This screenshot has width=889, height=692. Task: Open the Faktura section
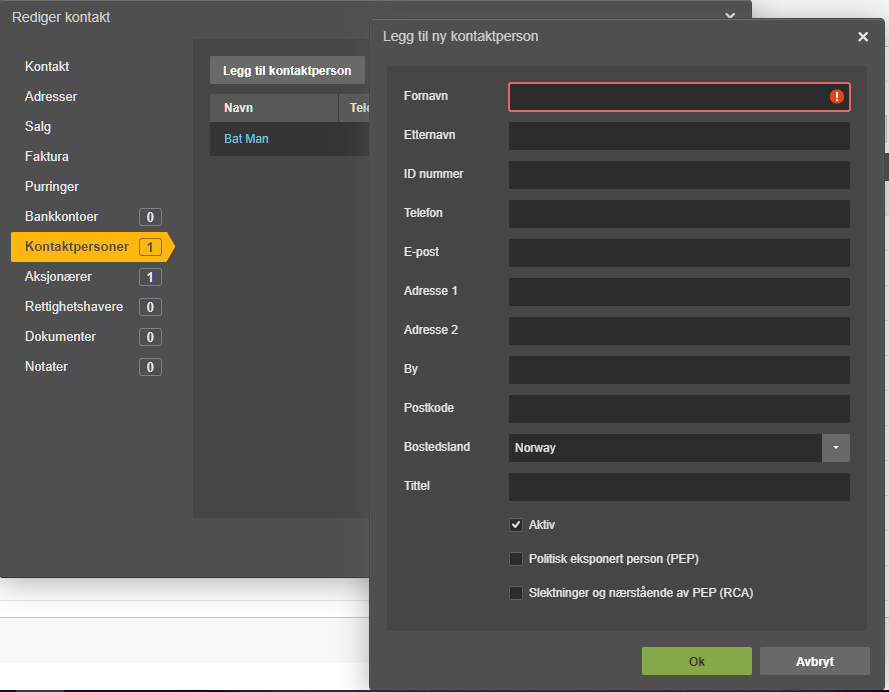point(46,156)
